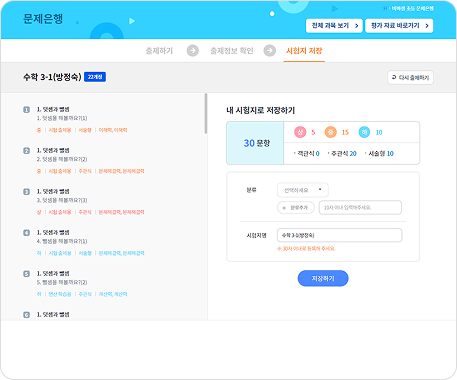
Task: Select the 시험지 저장 step tab
Action: [304, 51]
